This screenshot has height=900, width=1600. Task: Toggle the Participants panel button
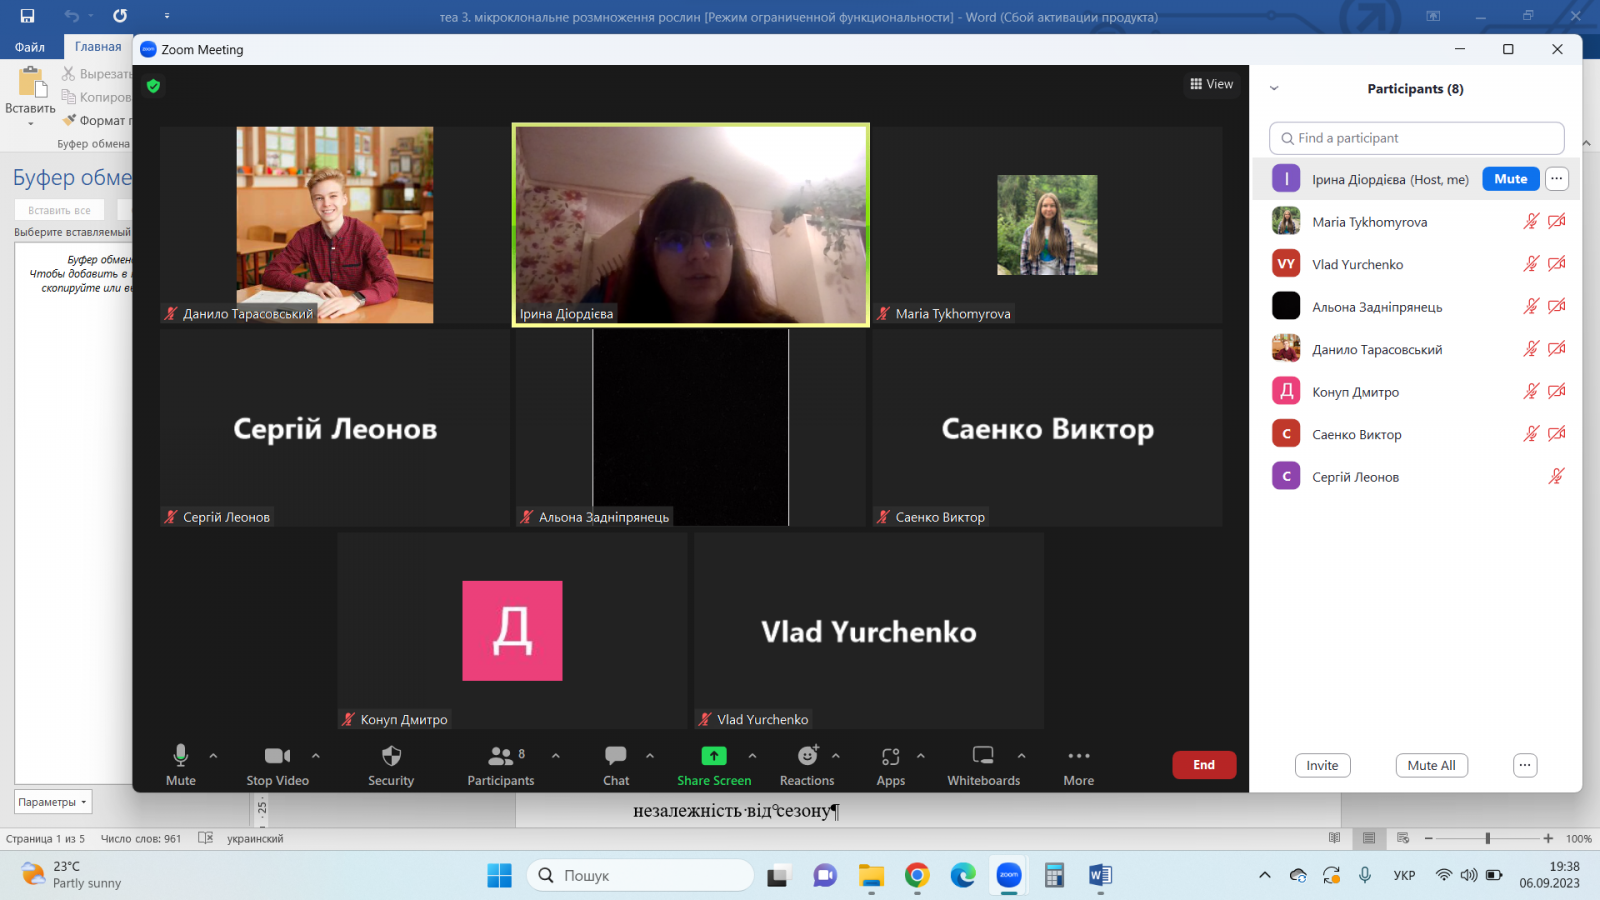(x=501, y=765)
